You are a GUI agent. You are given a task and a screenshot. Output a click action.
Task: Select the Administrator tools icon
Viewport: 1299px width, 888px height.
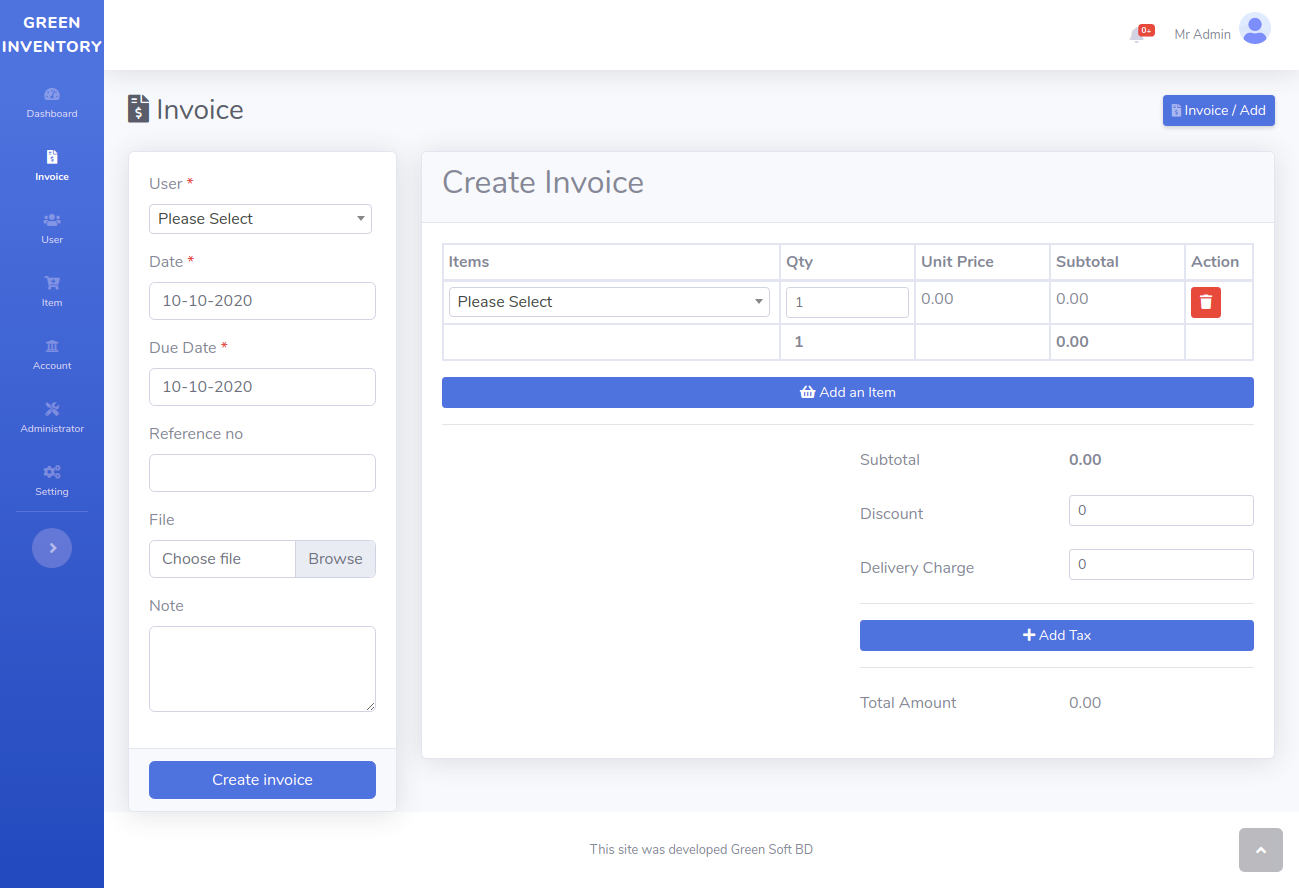pyautogui.click(x=51, y=411)
